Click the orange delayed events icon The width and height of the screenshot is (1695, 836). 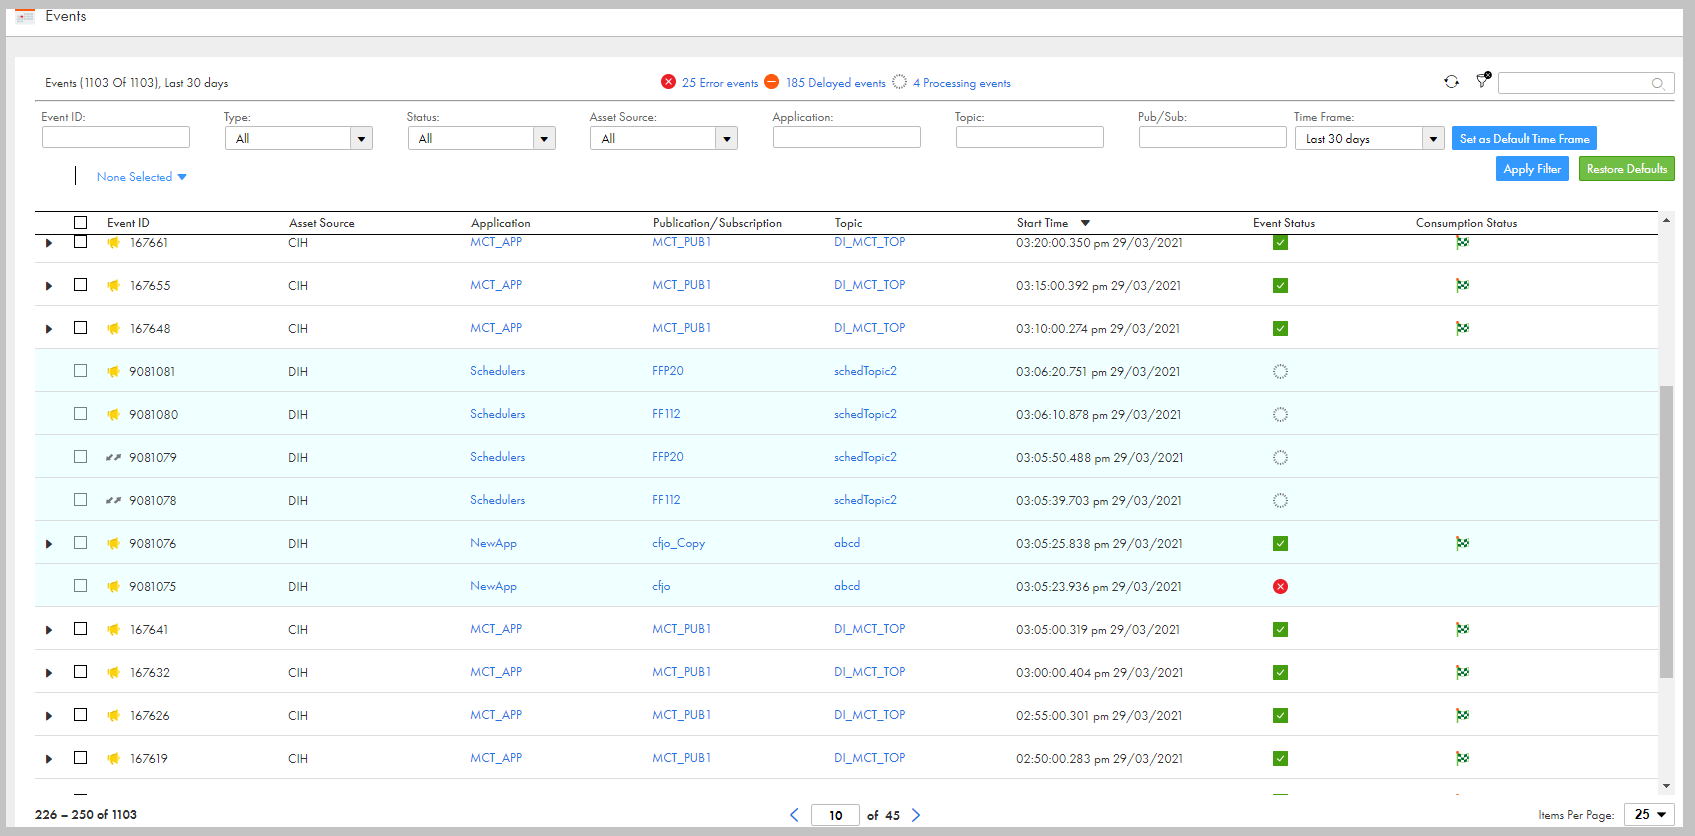[x=771, y=82]
